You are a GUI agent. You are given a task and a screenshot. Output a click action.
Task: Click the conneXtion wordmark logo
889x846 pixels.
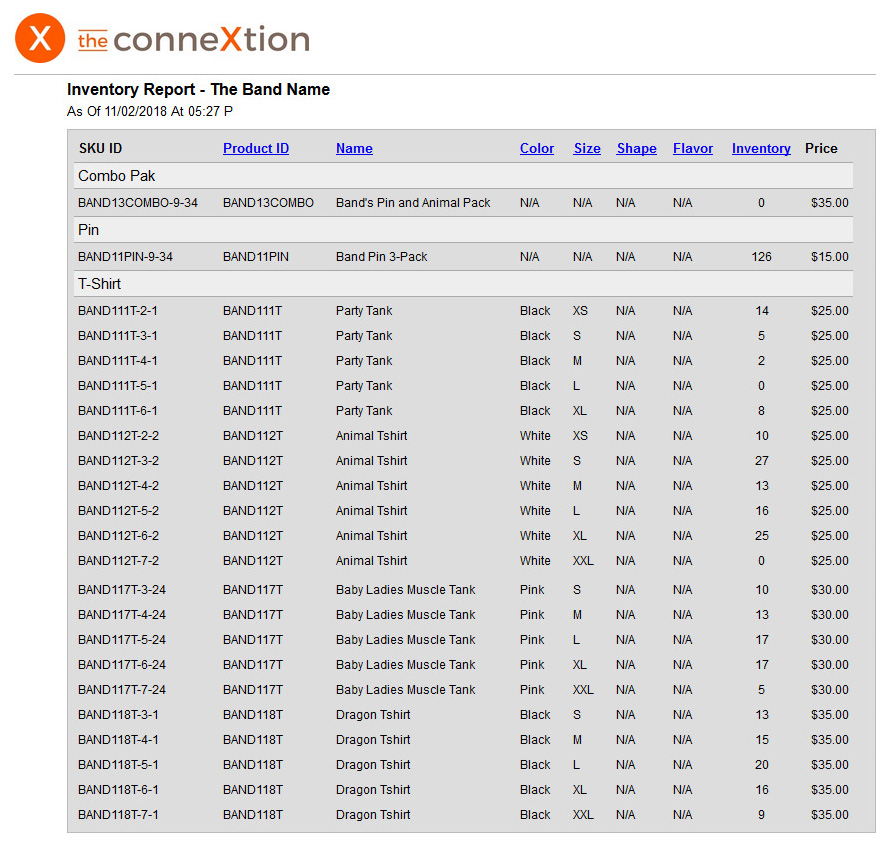194,40
